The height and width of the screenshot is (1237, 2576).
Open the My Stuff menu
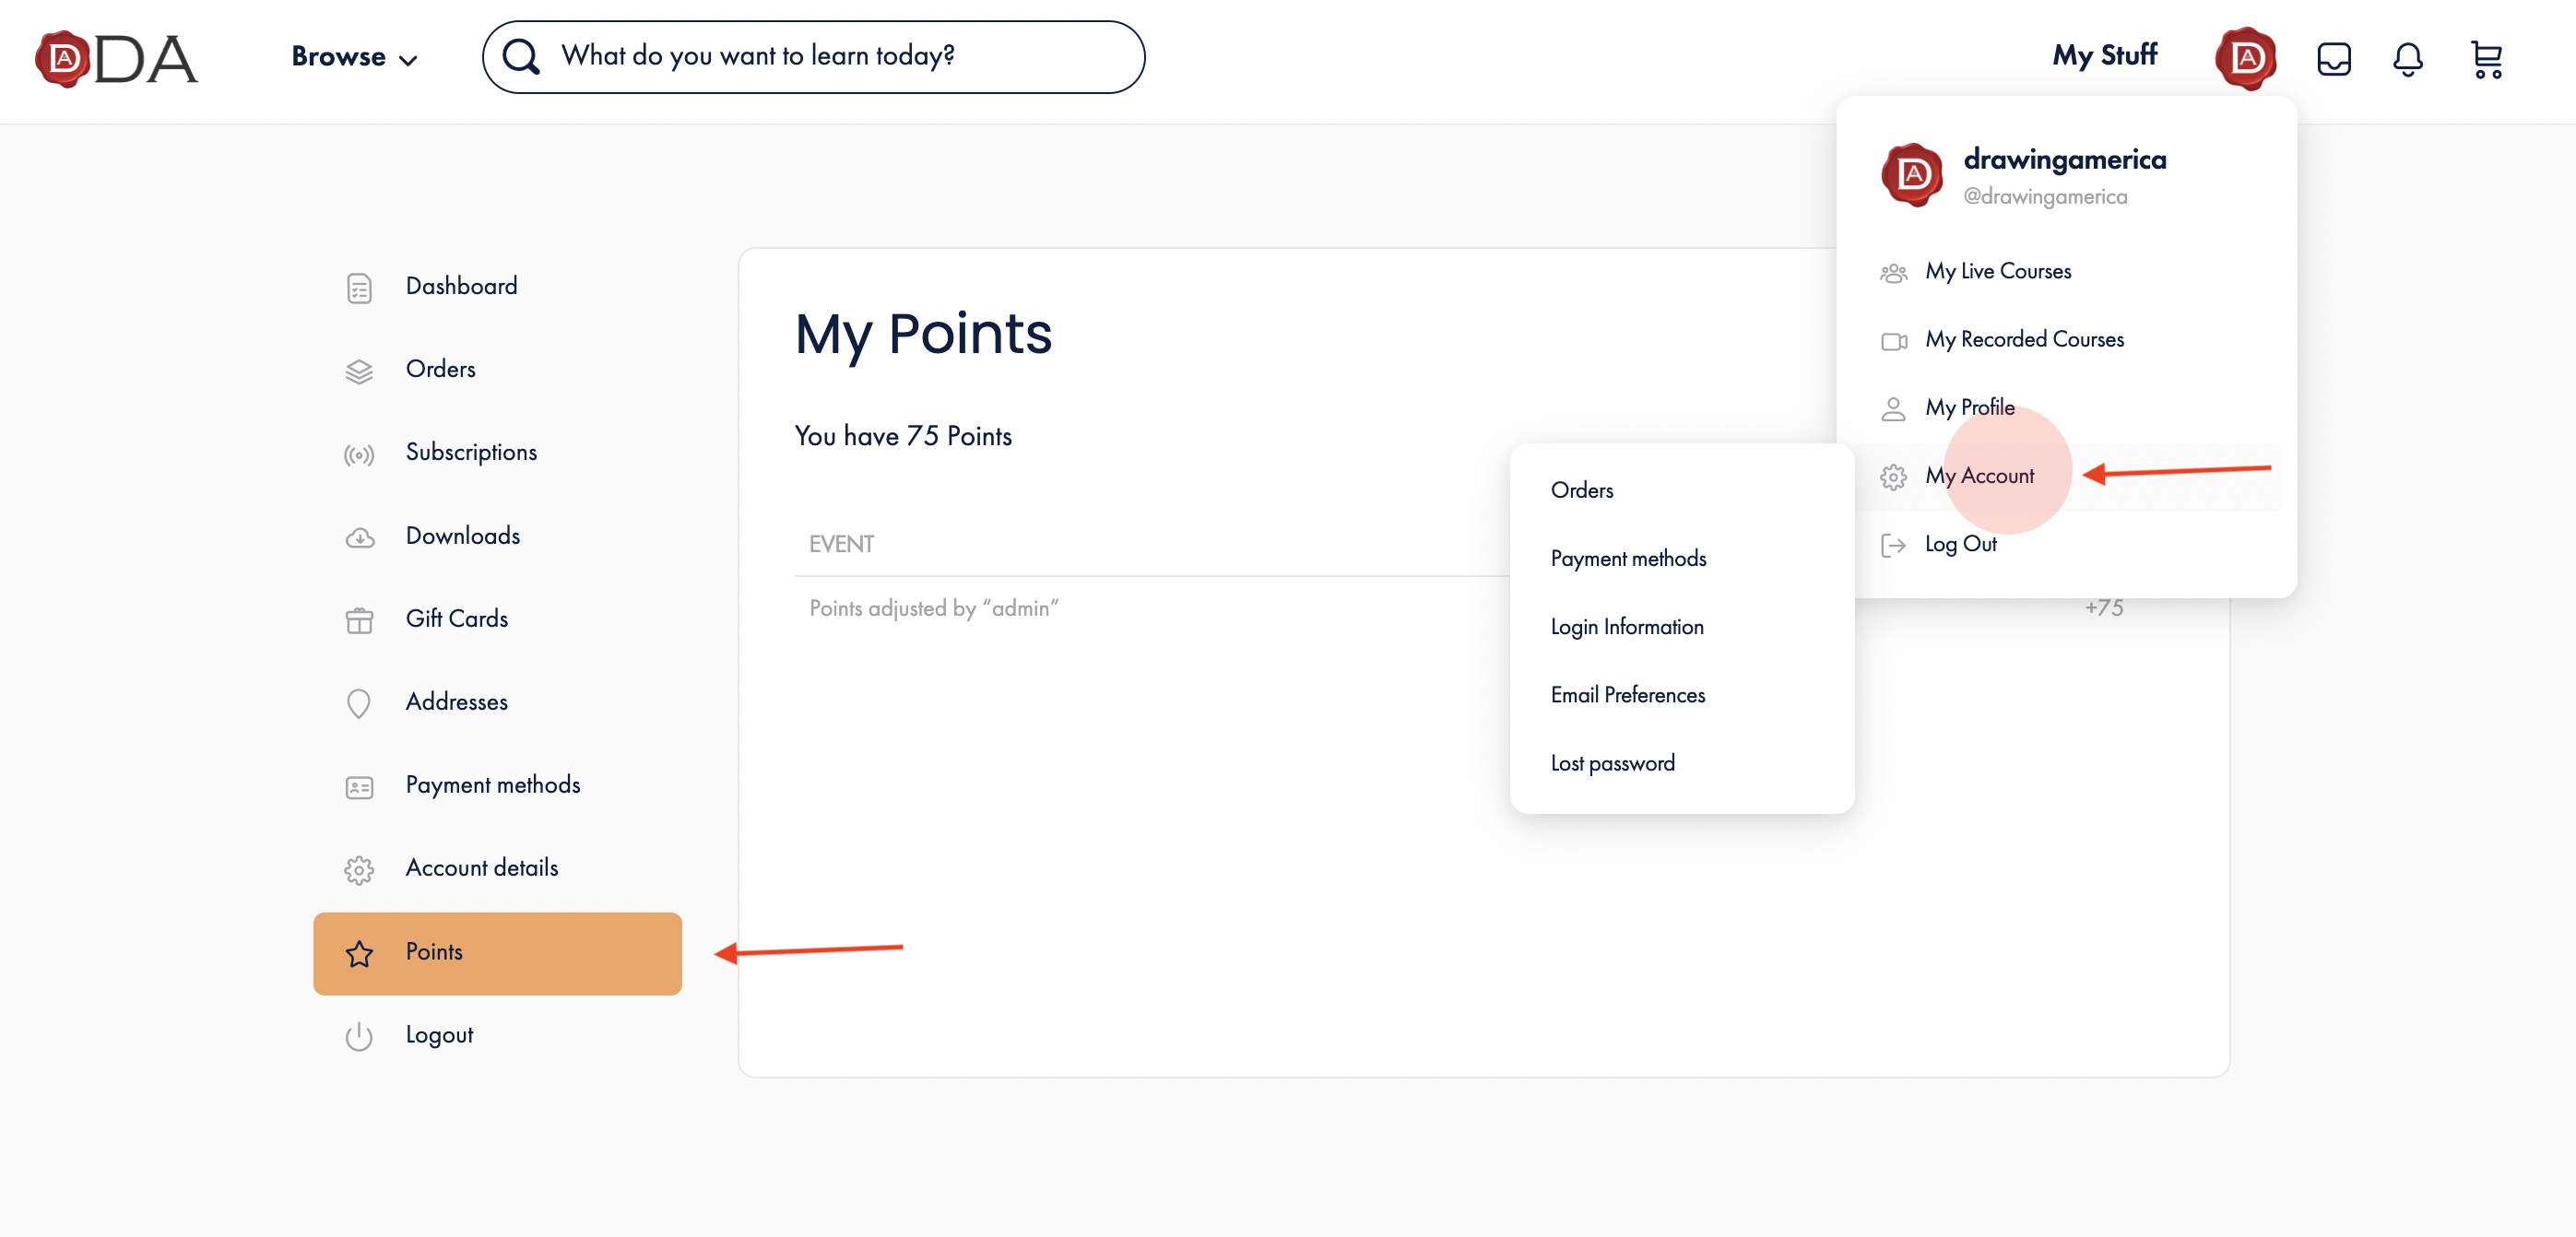point(2104,55)
